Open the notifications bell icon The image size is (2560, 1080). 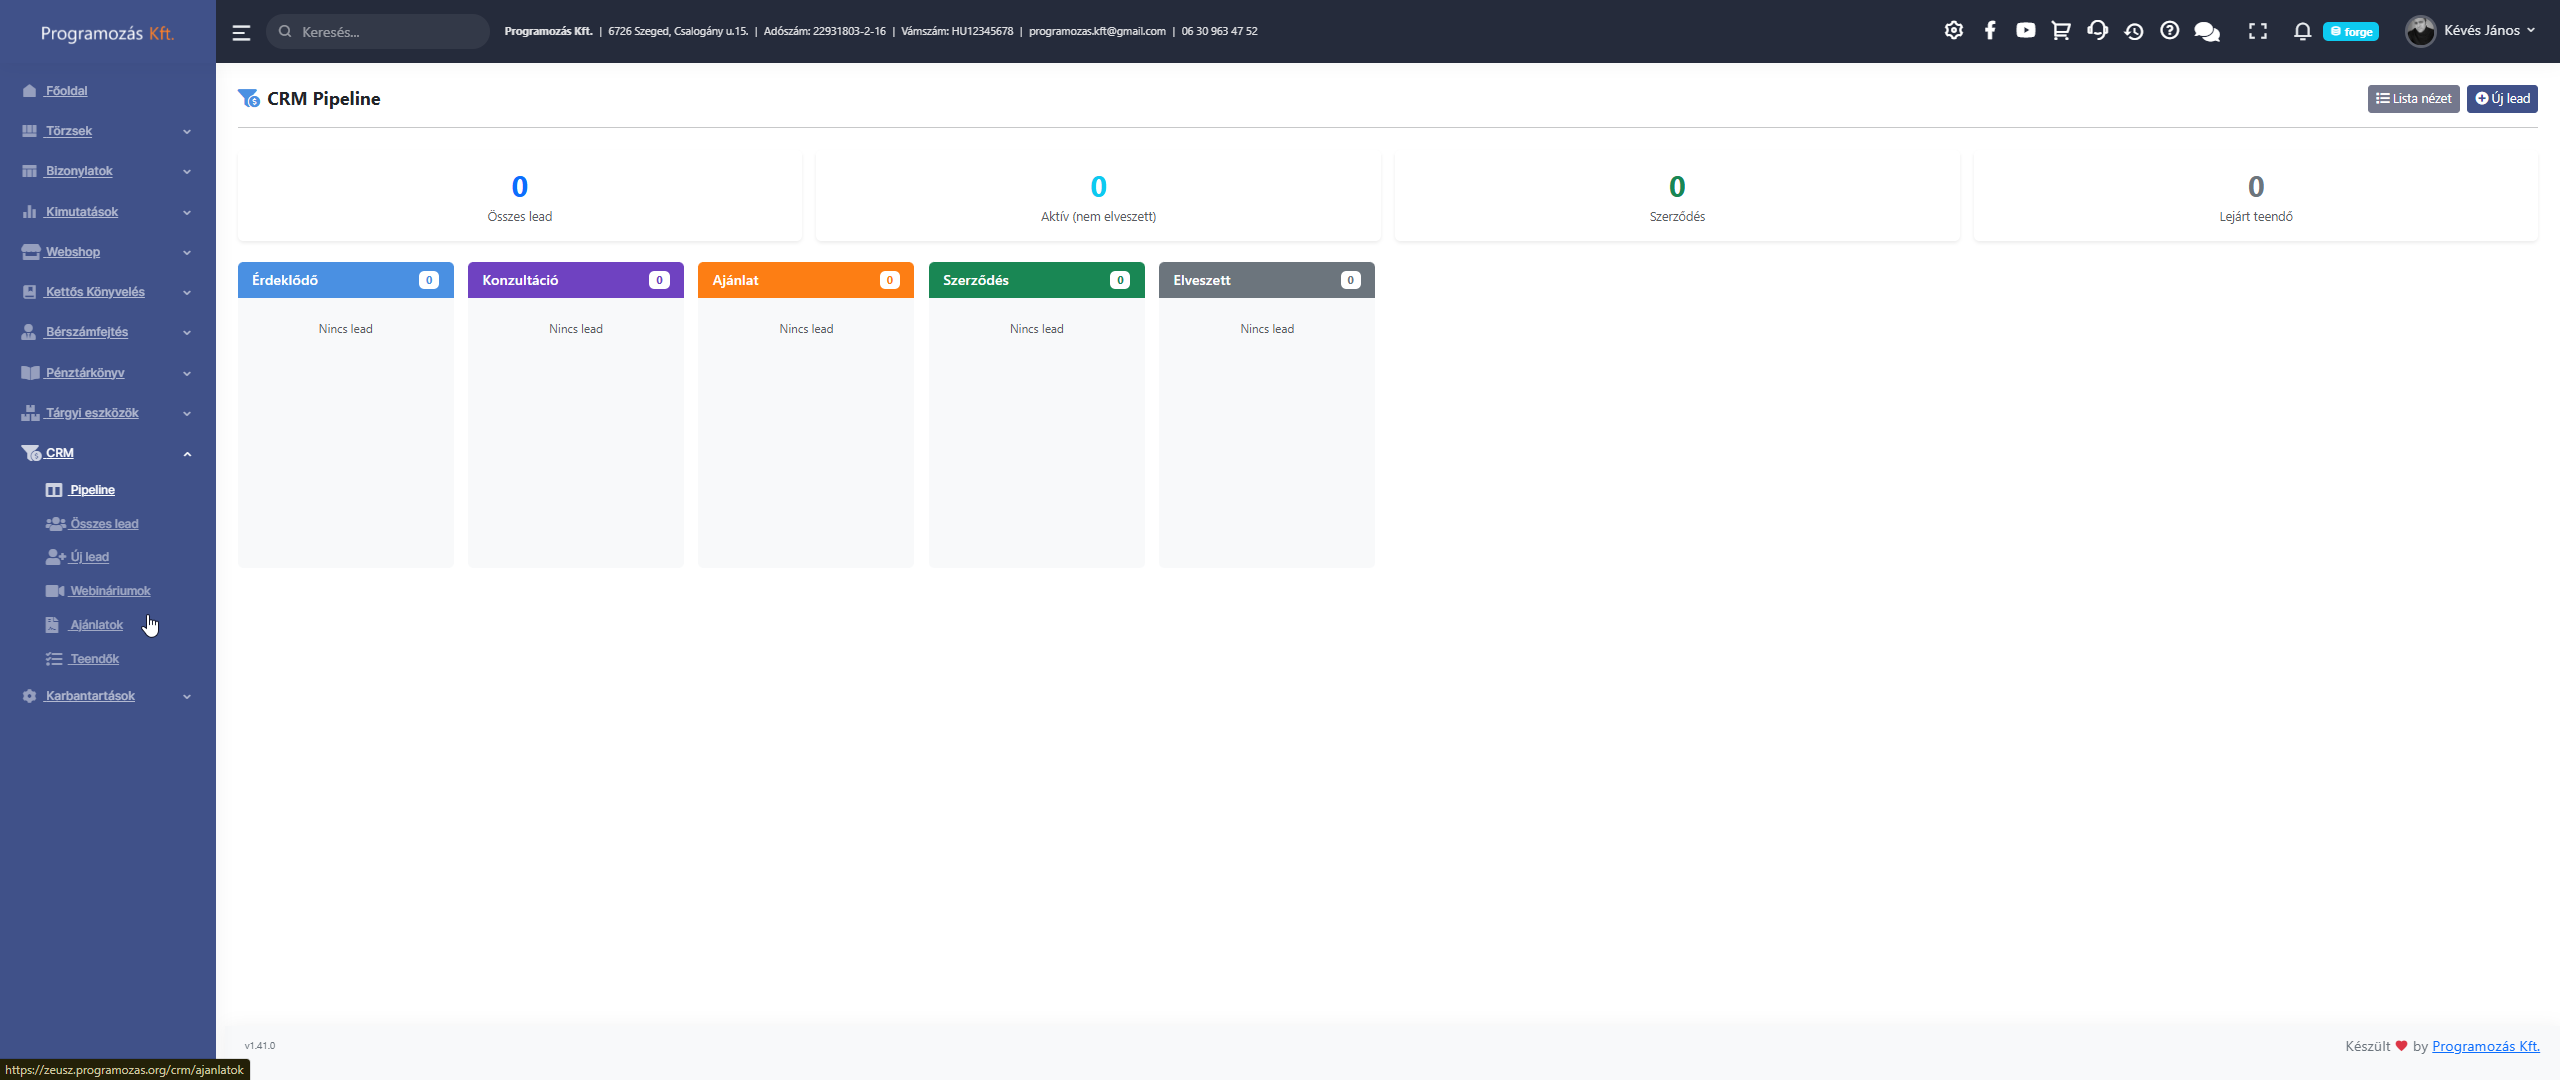(2302, 31)
